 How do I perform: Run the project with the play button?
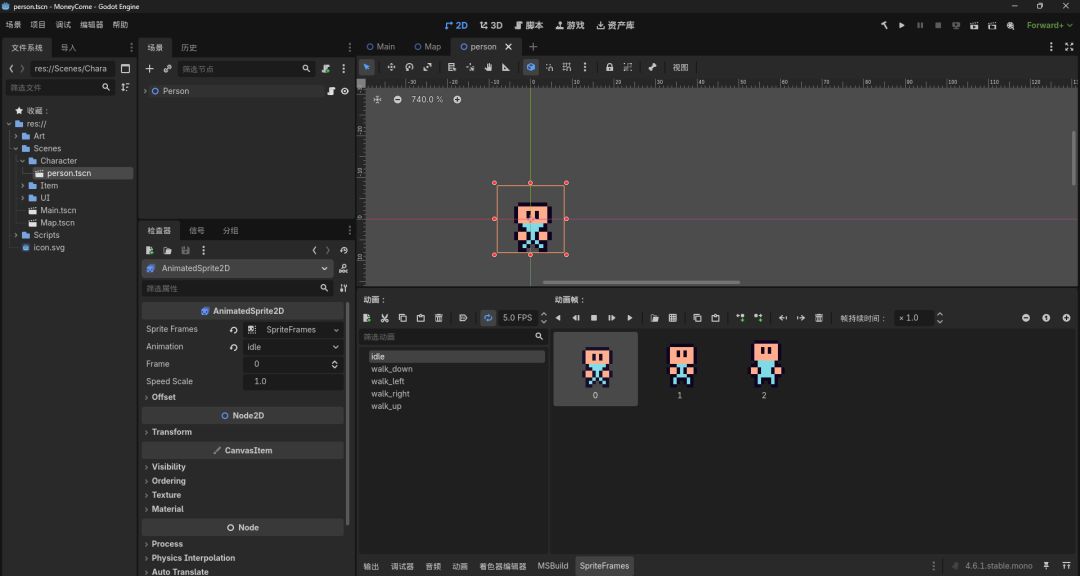(x=902, y=25)
